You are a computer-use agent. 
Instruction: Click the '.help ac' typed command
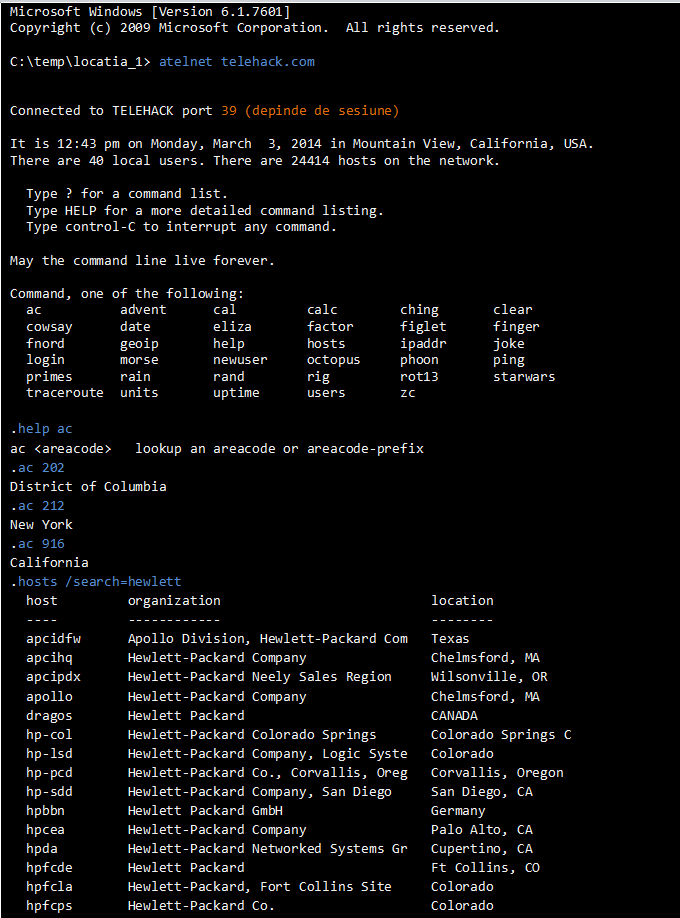[41, 429]
